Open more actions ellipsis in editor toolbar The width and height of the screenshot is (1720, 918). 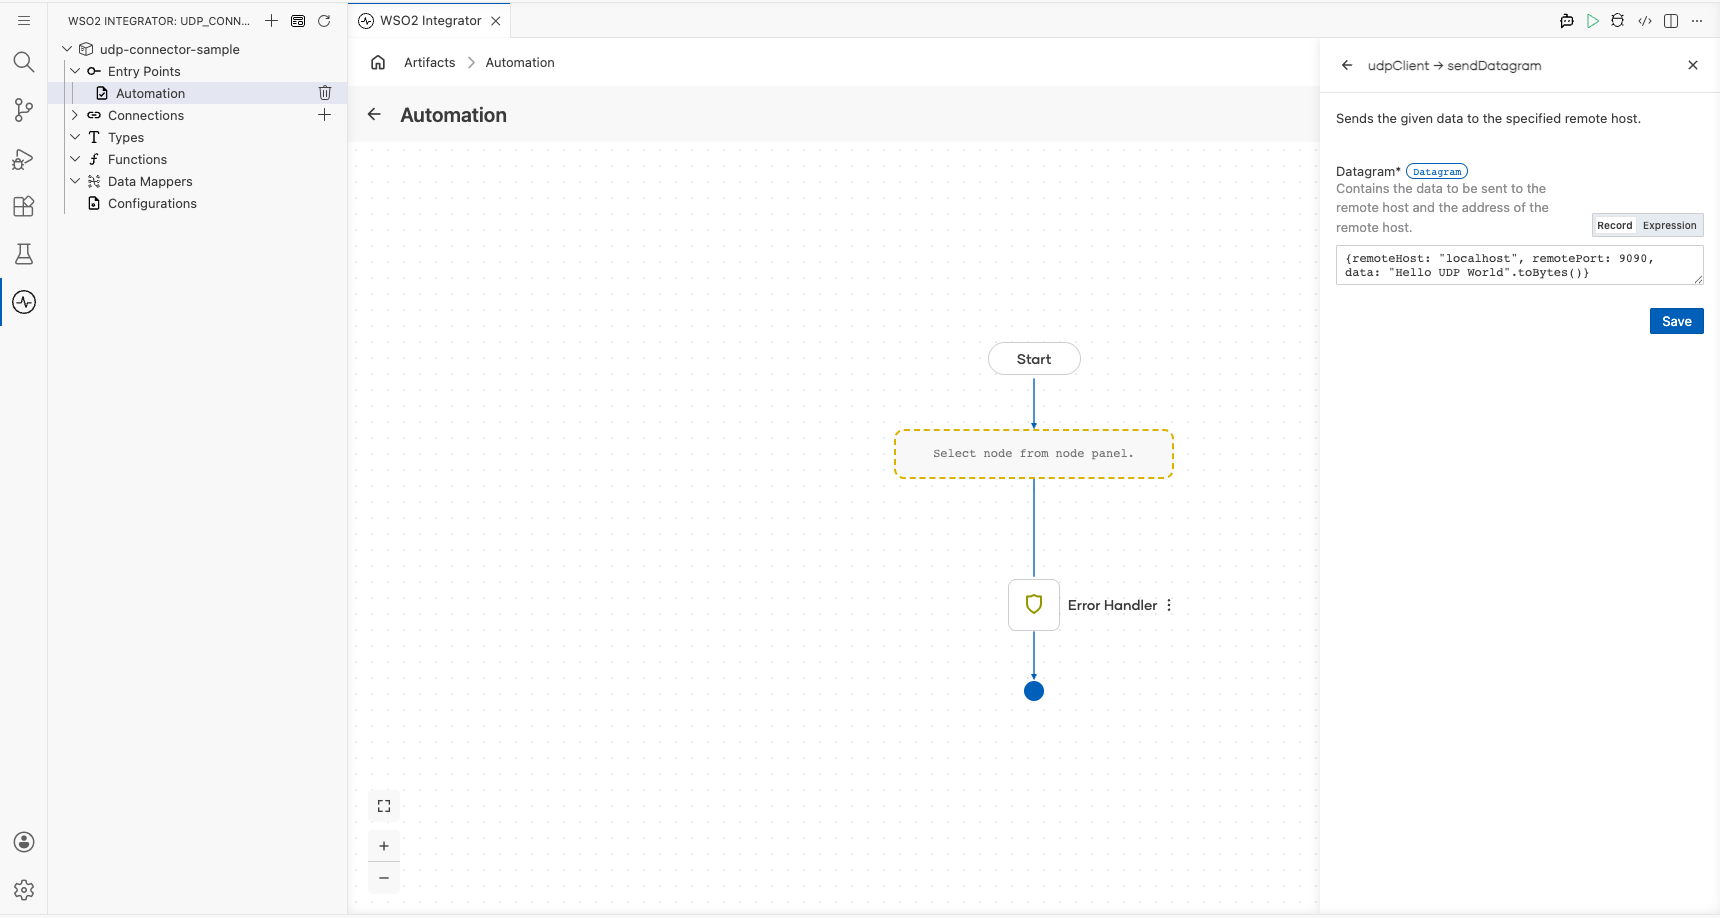coord(1697,20)
